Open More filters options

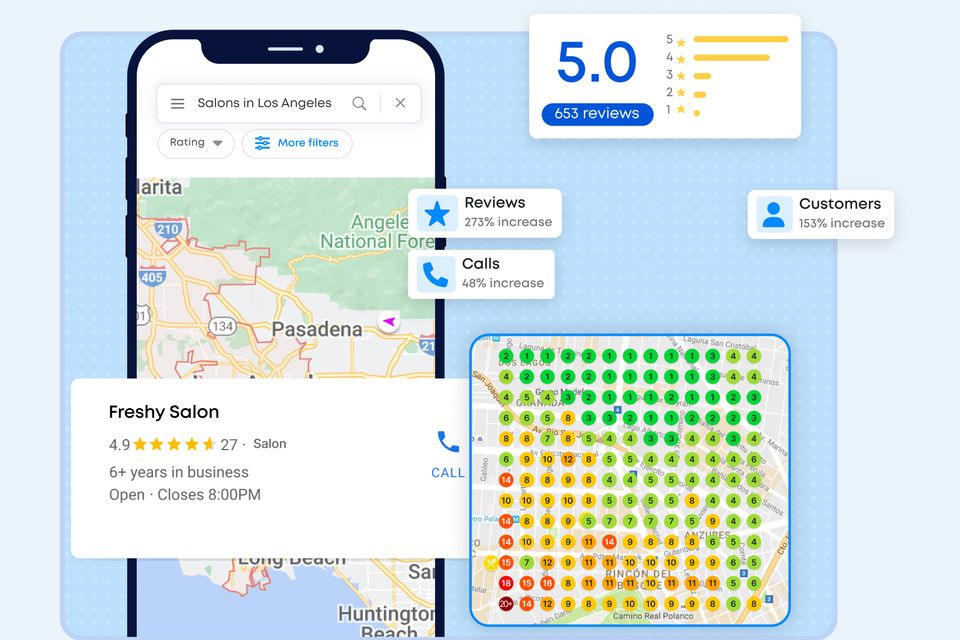pos(297,143)
